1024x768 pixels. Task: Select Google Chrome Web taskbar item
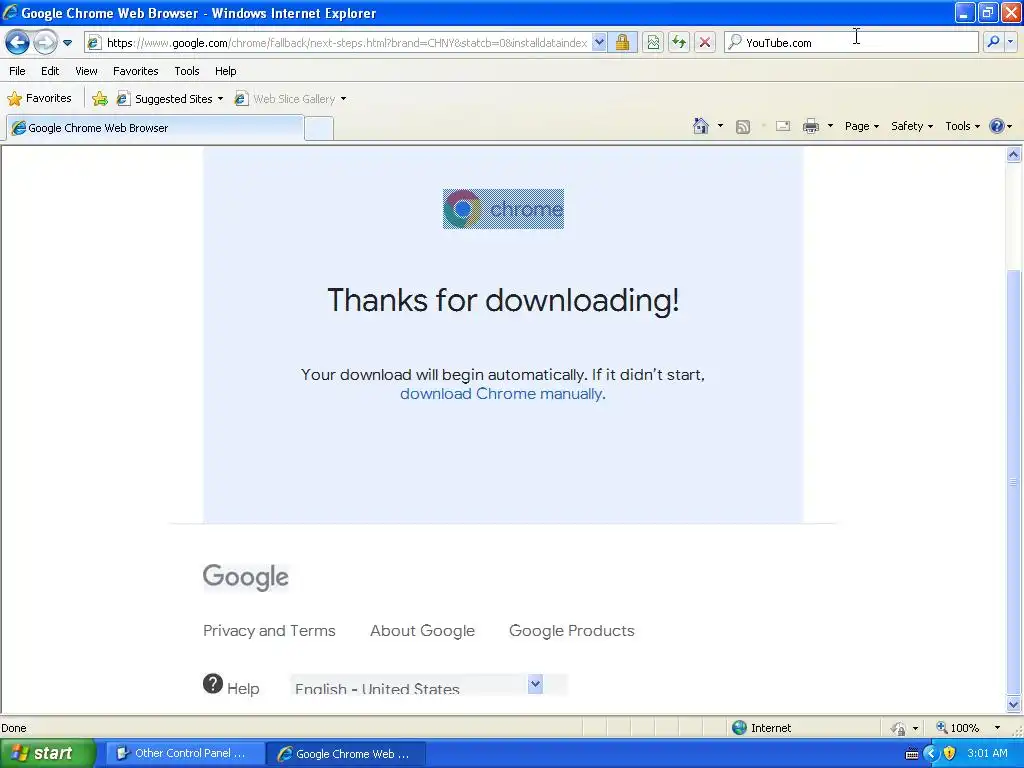coord(346,754)
